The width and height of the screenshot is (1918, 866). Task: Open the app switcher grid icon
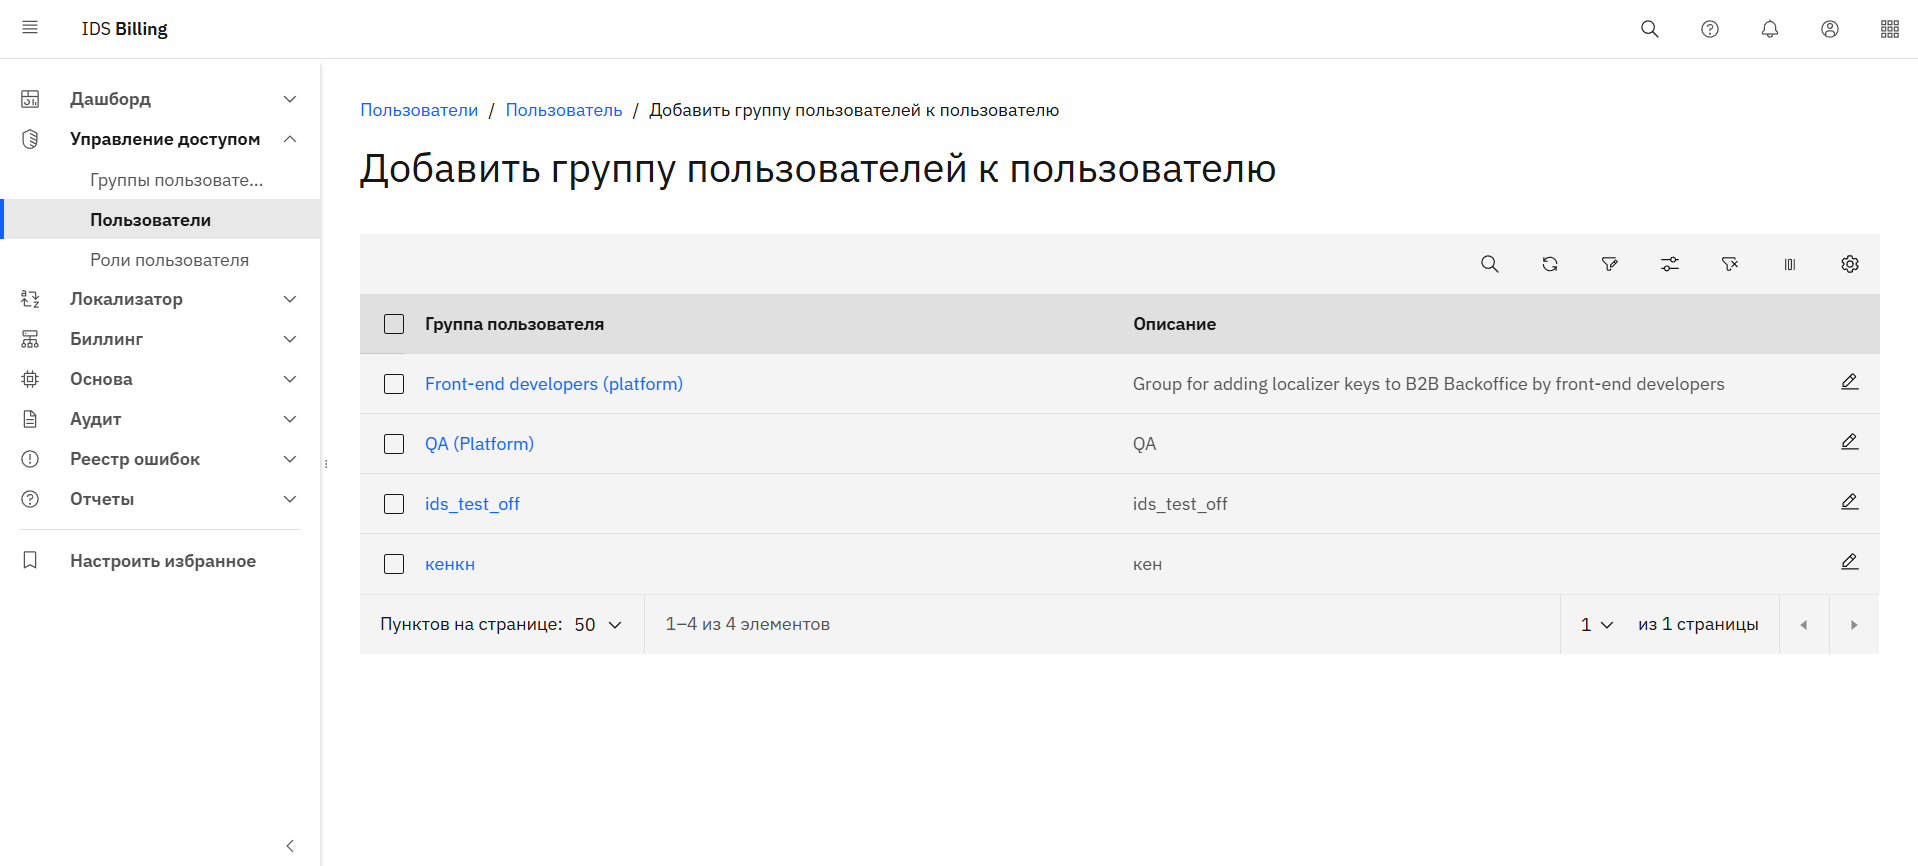[x=1889, y=29]
